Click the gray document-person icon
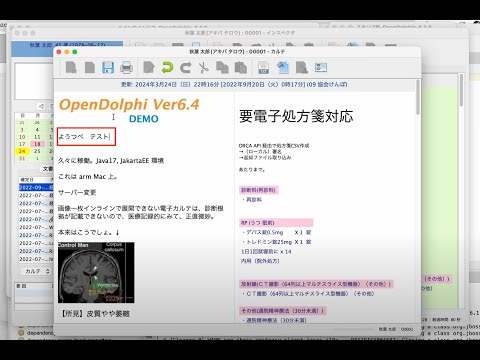Image resolution: width=480 pixels, height=360 pixels. pyautogui.click(x=302, y=68)
